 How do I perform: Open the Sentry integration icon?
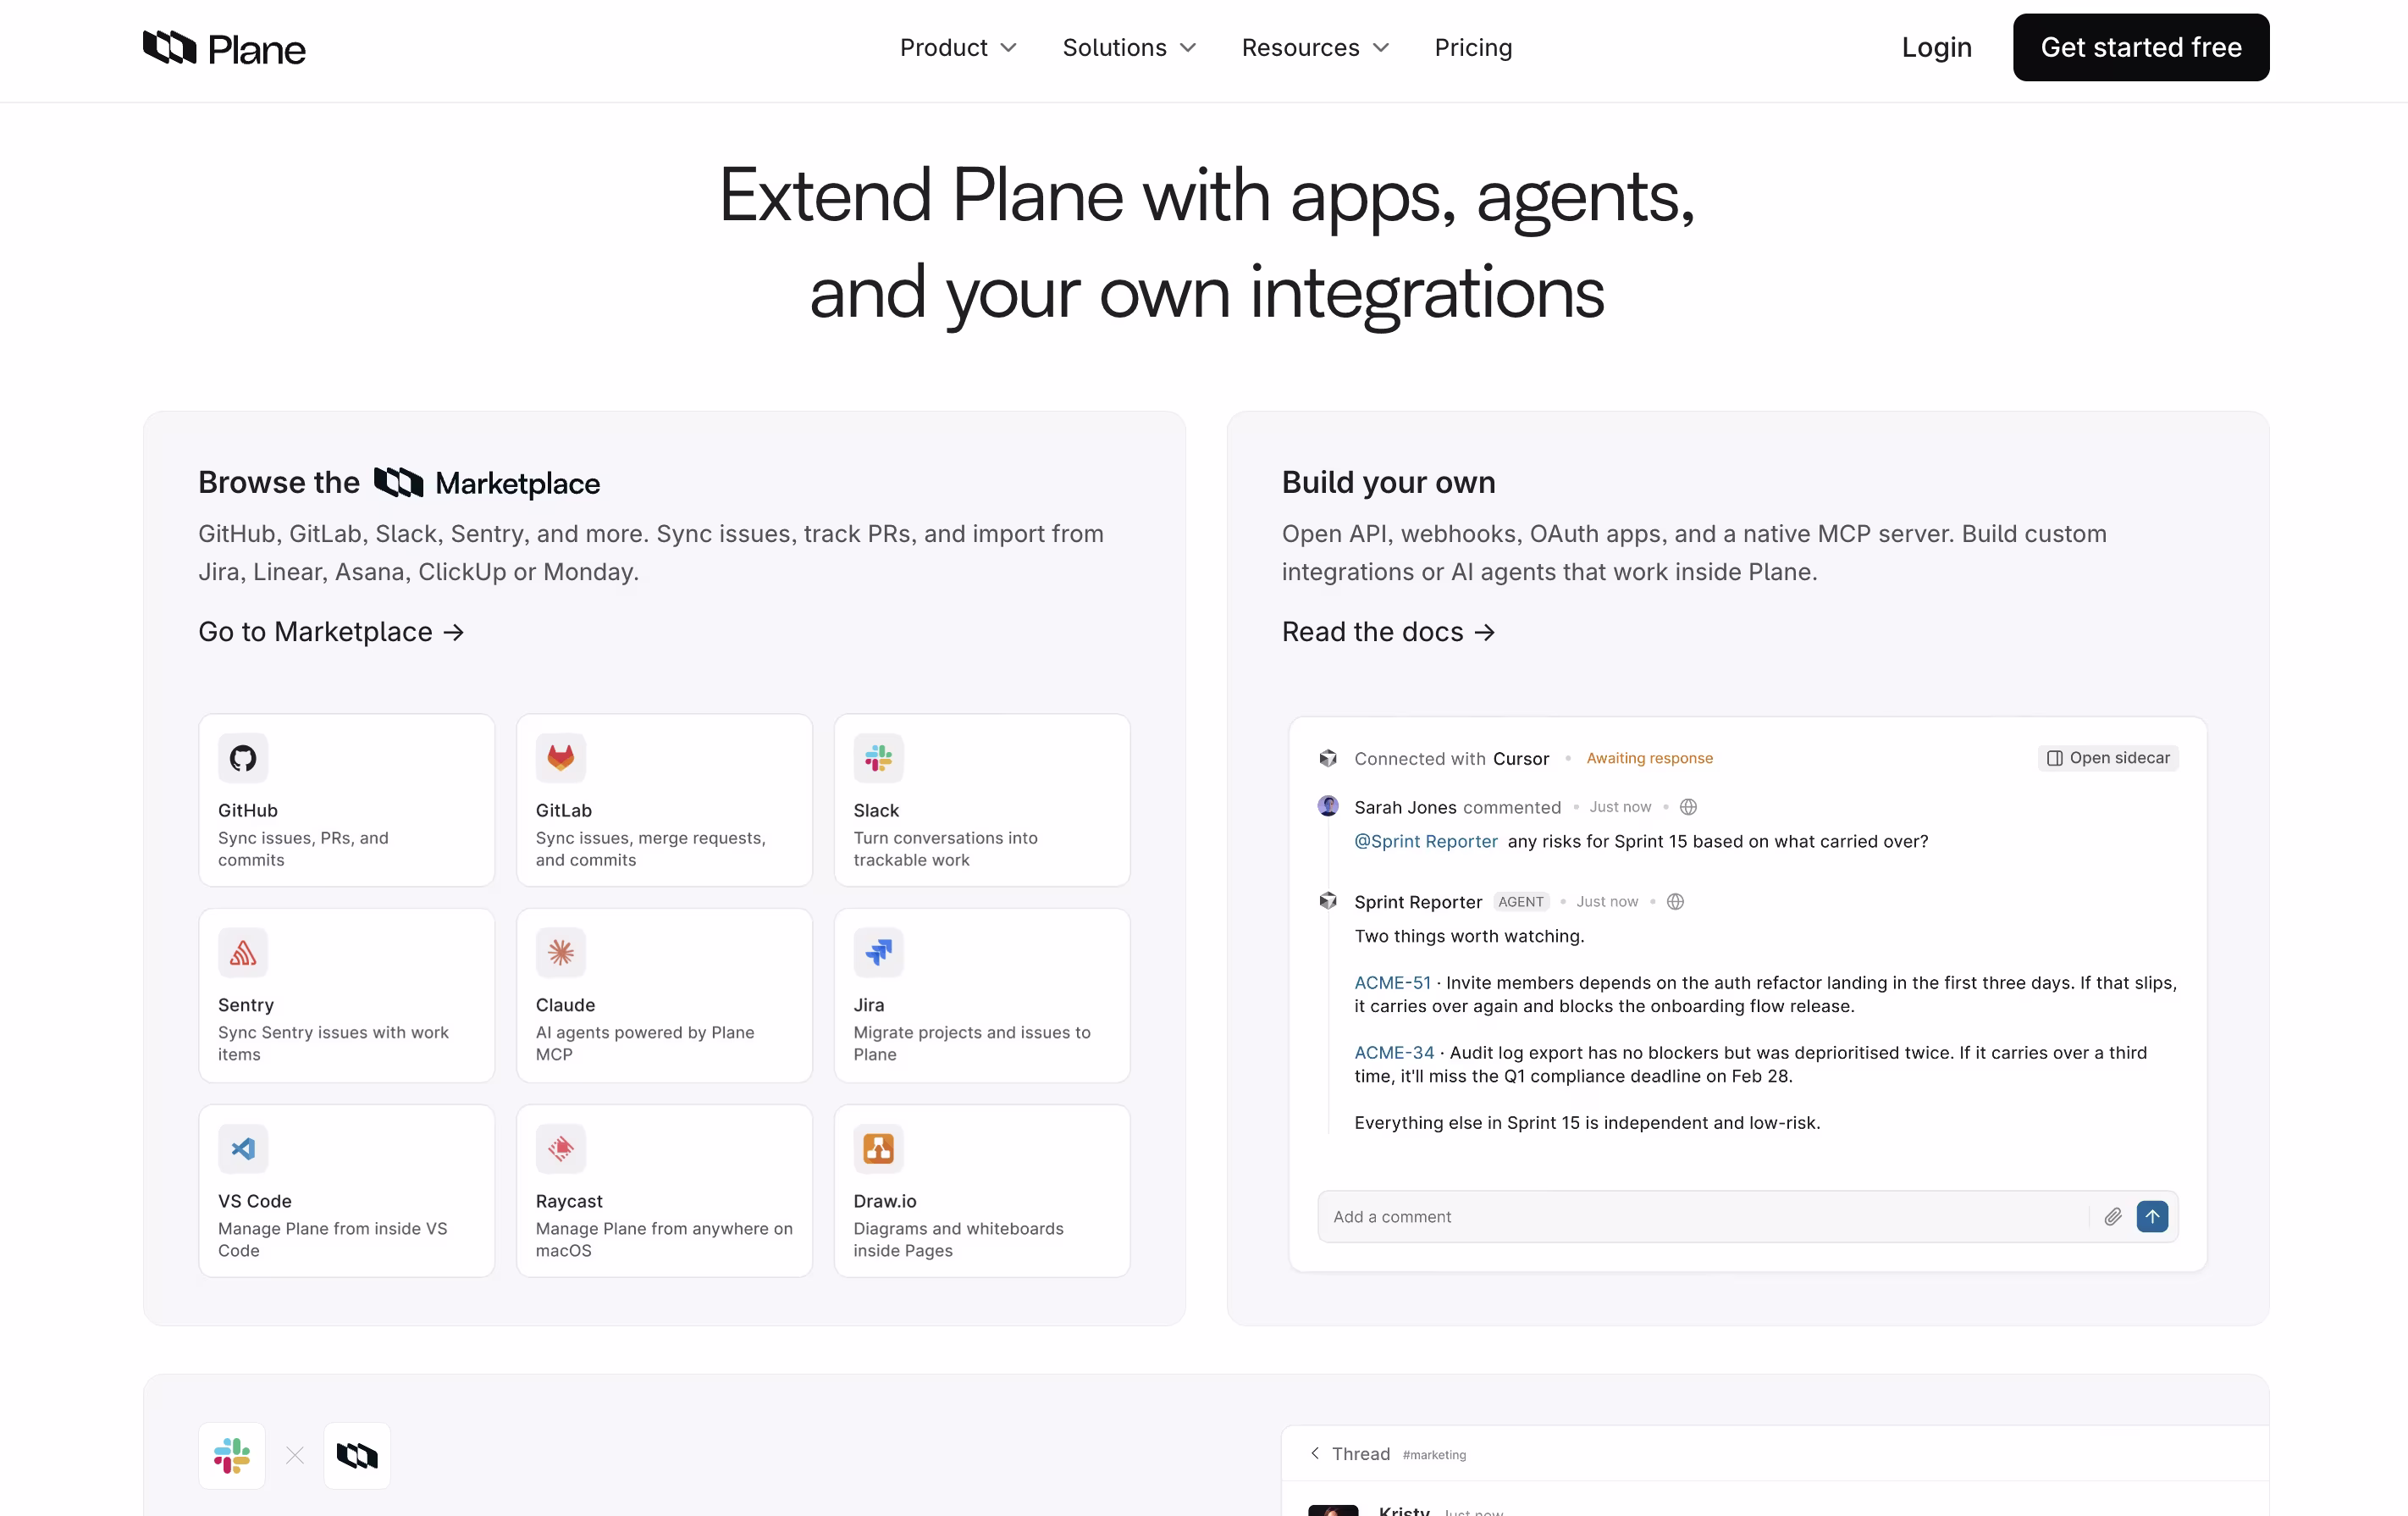click(x=243, y=953)
